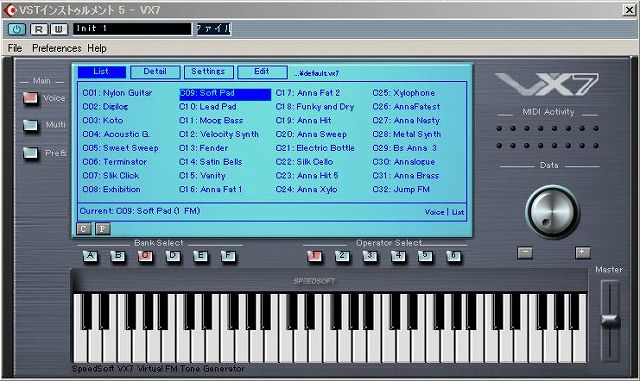Select patch C22: Silk Cello
Screen dimensions: 640x381
coord(304,162)
